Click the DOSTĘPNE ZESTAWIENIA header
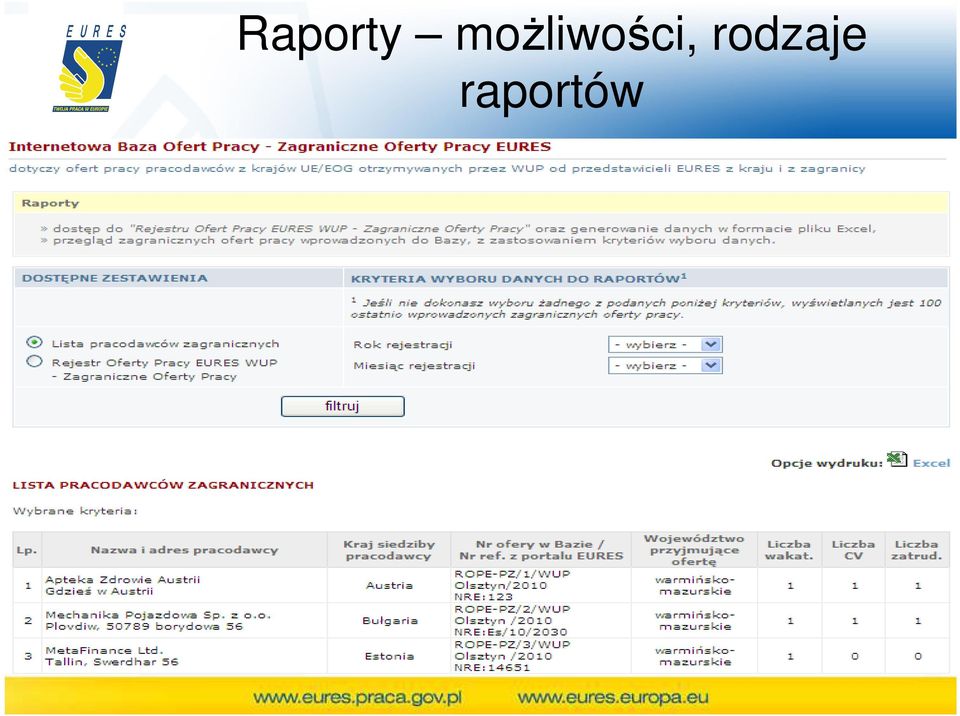The height and width of the screenshot is (716, 960). coord(178,278)
